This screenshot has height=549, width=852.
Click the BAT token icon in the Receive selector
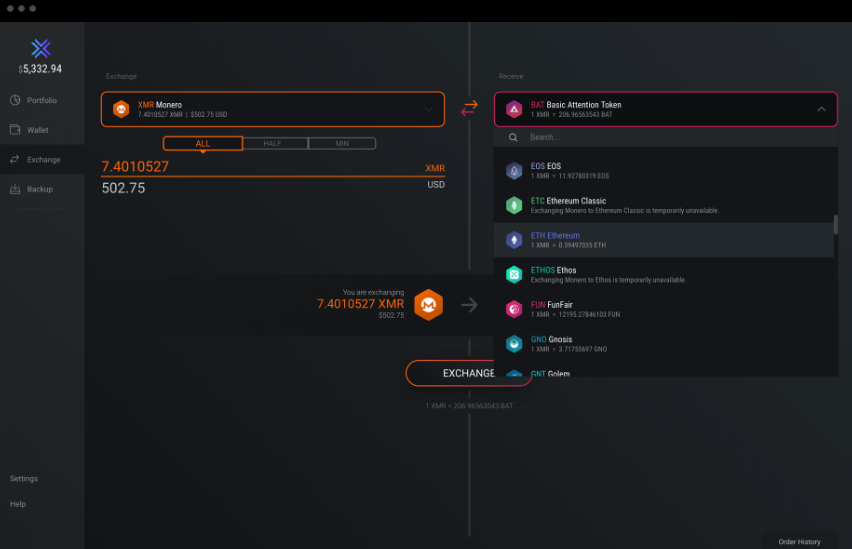tap(514, 109)
